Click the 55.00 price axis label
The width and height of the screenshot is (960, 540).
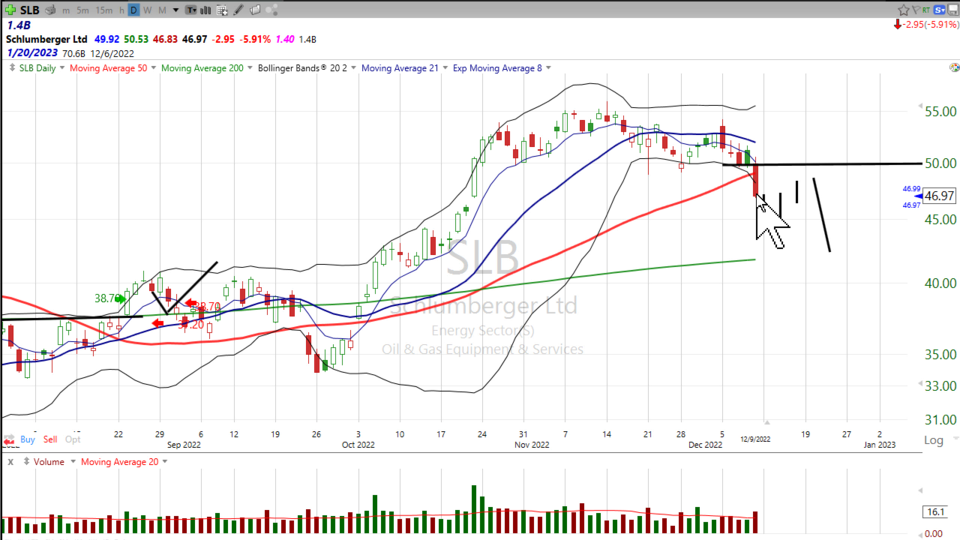pyautogui.click(x=940, y=111)
